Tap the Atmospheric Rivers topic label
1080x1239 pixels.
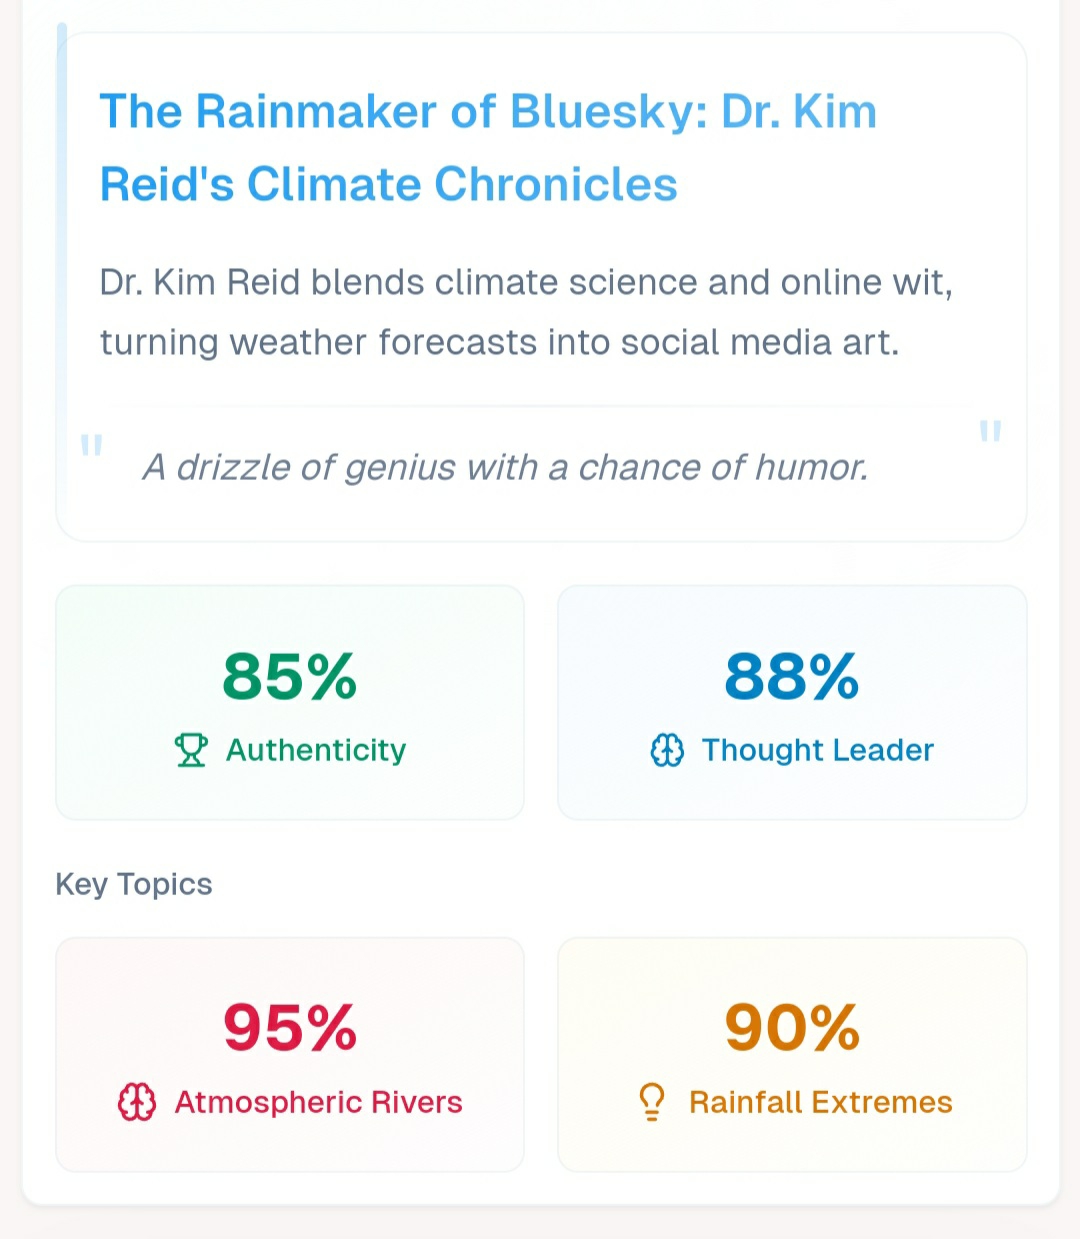click(x=318, y=1102)
